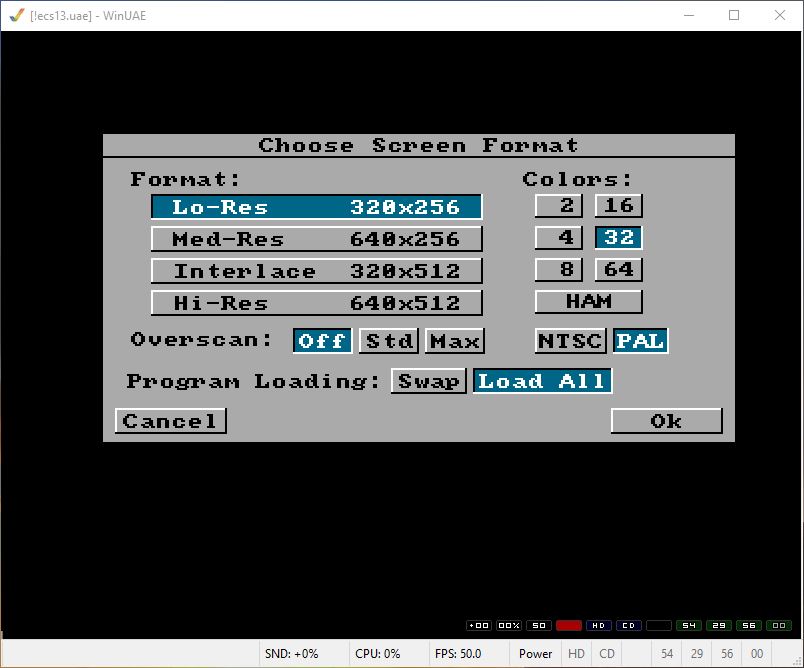Choose Interlace 320x512 format

point(316,271)
